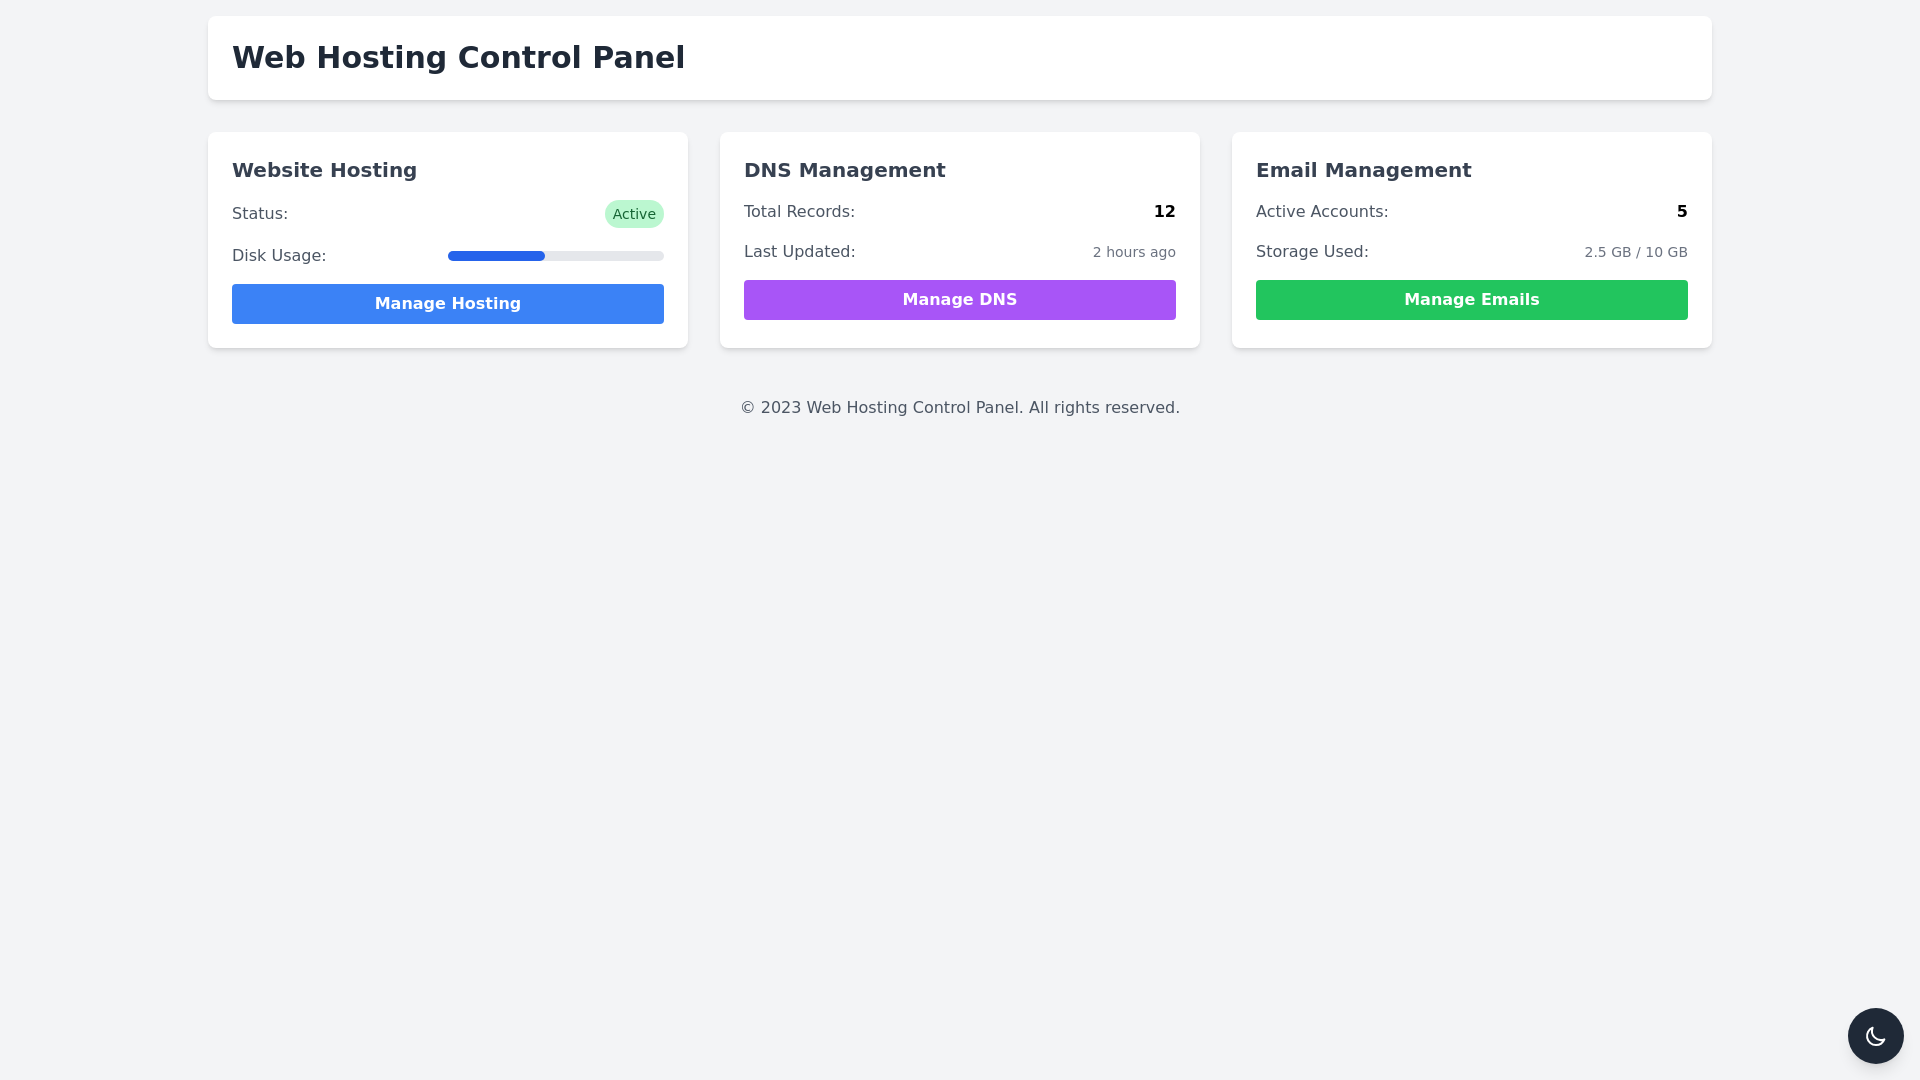The height and width of the screenshot is (1080, 1920).
Task: Click the purple Manage DNS button
Action: point(960,300)
